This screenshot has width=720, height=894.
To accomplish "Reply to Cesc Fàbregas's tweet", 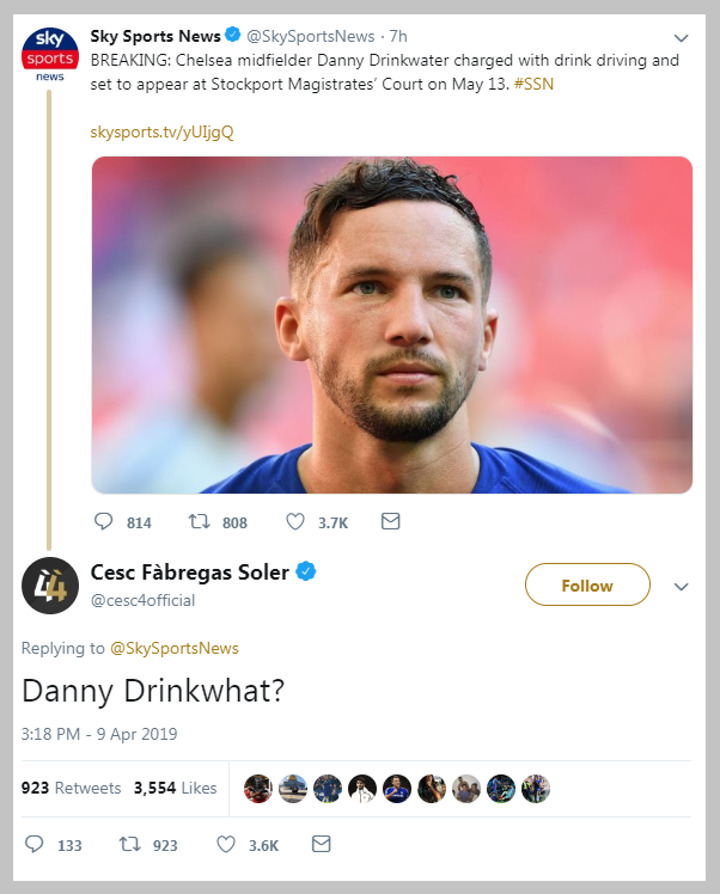I will point(34,845).
